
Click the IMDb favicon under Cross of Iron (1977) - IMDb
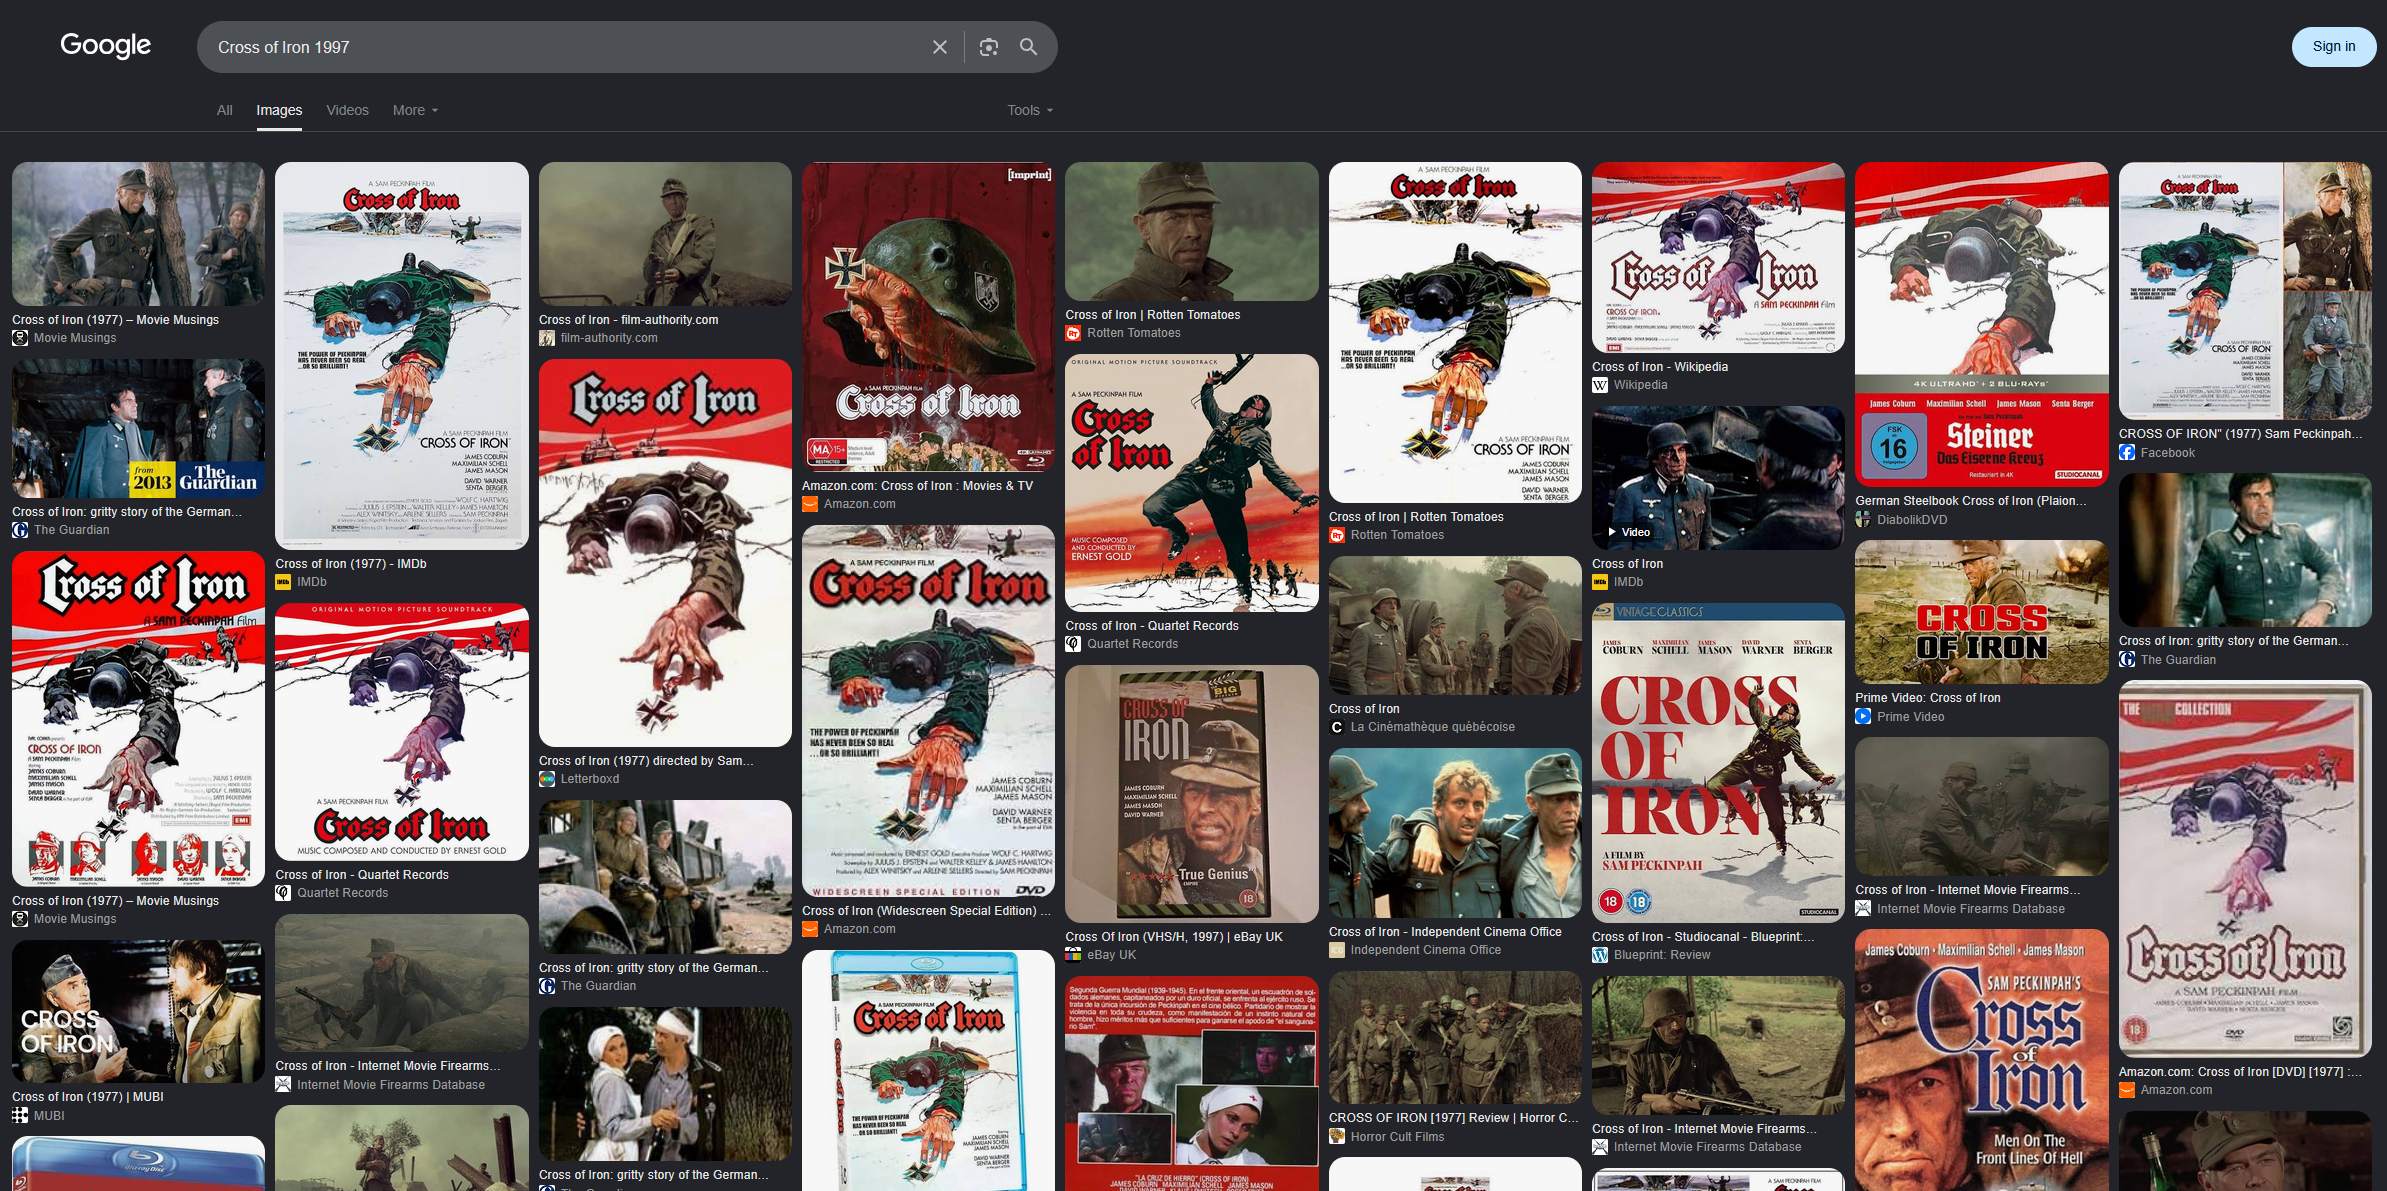(x=283, y=582)
